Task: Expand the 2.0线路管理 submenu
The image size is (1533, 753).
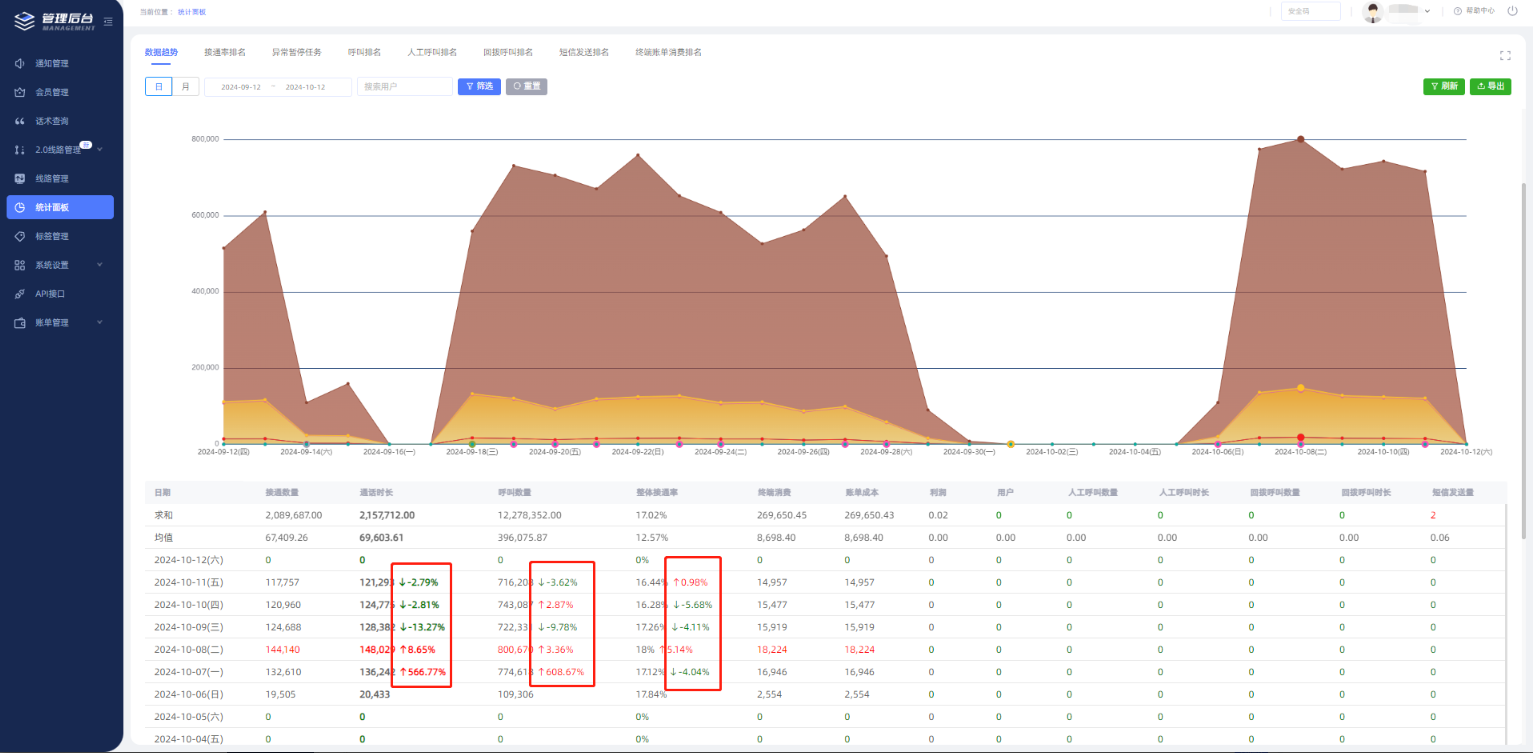Action: (x=100, y=150)
